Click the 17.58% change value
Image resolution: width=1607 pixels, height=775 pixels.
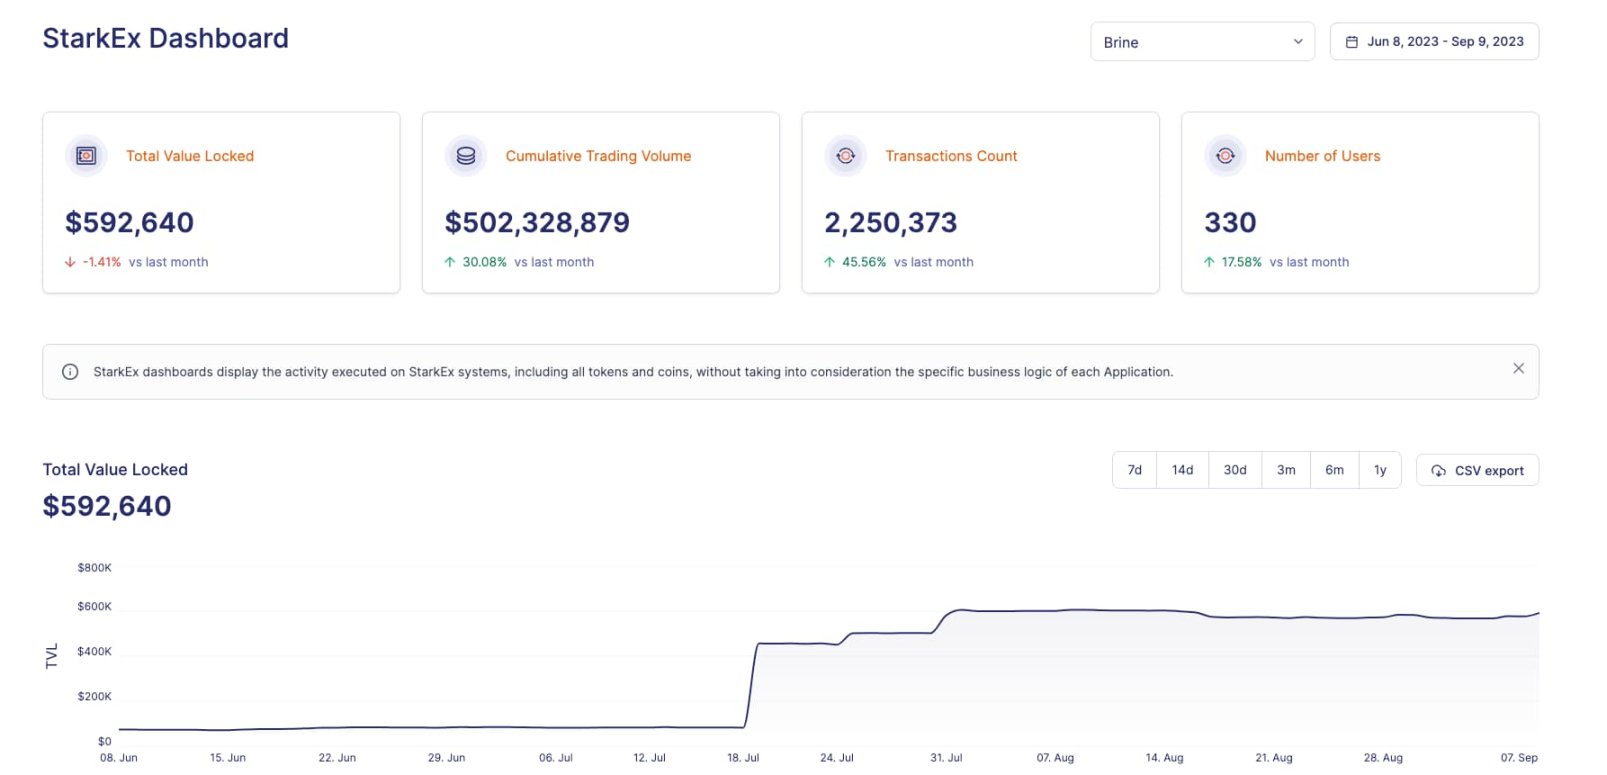[1241, 262]
